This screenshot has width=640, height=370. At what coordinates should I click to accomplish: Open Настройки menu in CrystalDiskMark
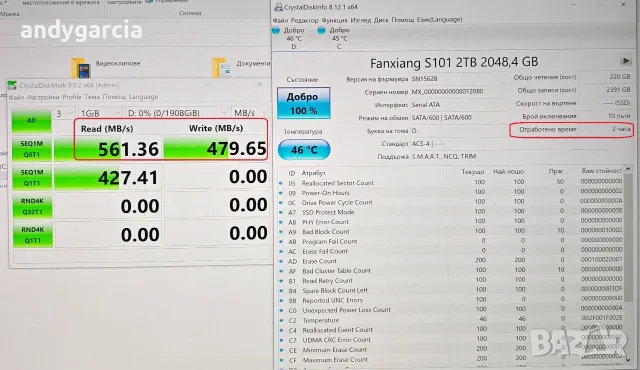click(43, 97)
